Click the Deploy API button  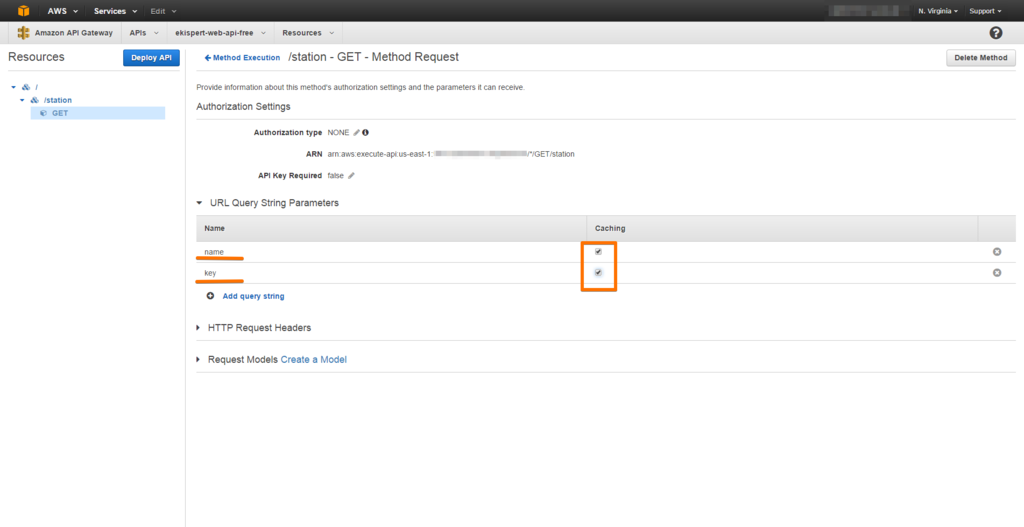(151, 57)
